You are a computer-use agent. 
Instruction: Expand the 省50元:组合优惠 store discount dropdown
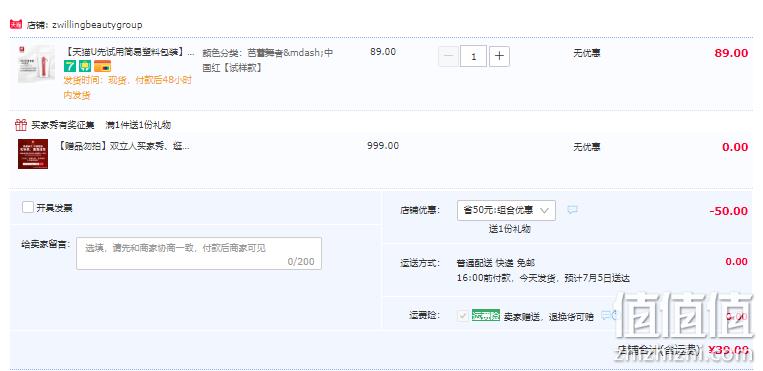coord(506,210)
